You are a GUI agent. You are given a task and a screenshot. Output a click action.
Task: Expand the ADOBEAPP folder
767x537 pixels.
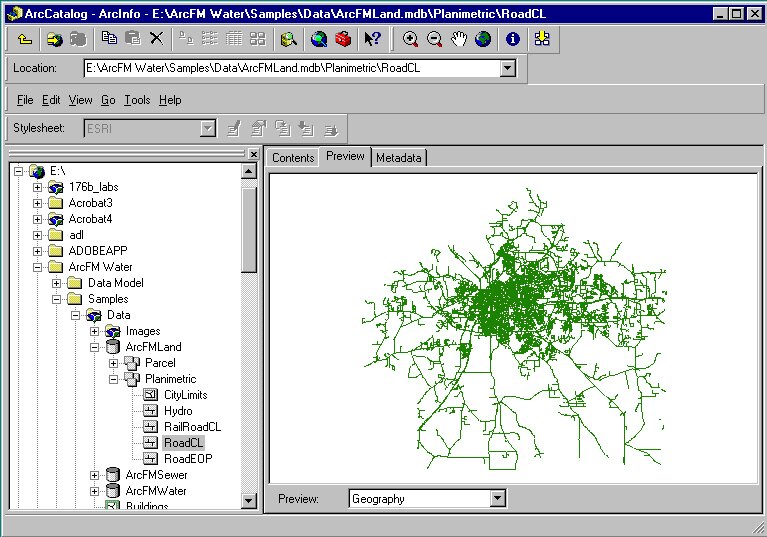(x=37, y=251)
